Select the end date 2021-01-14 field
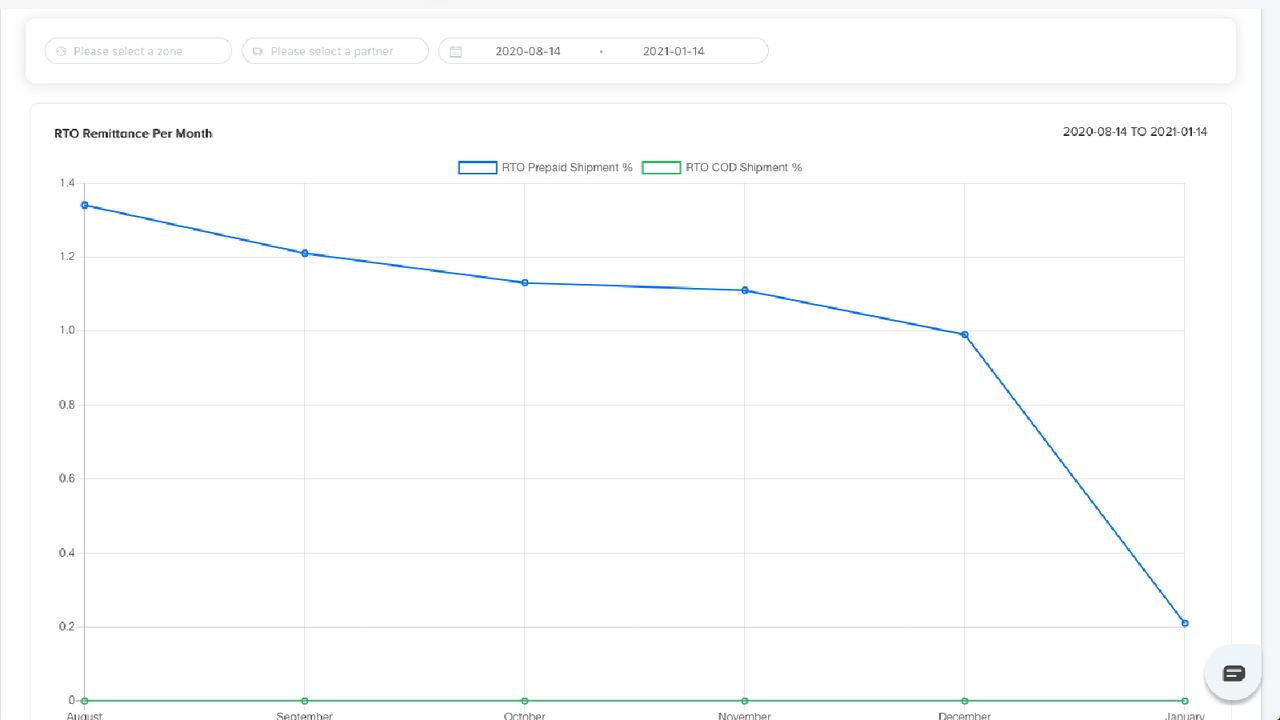Screen dimensions: 1280x720 pos(673,51)
